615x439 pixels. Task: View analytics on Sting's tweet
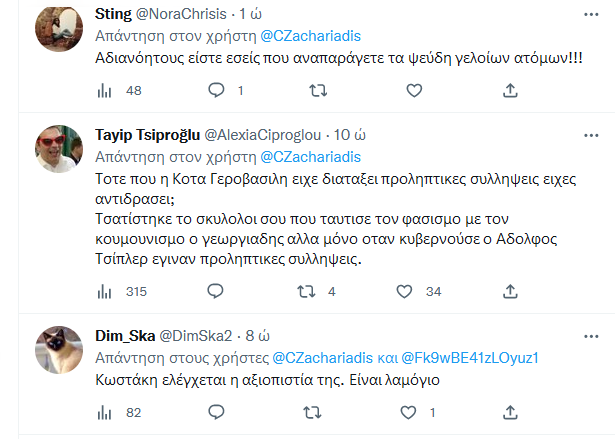click(x=104, y=91)
